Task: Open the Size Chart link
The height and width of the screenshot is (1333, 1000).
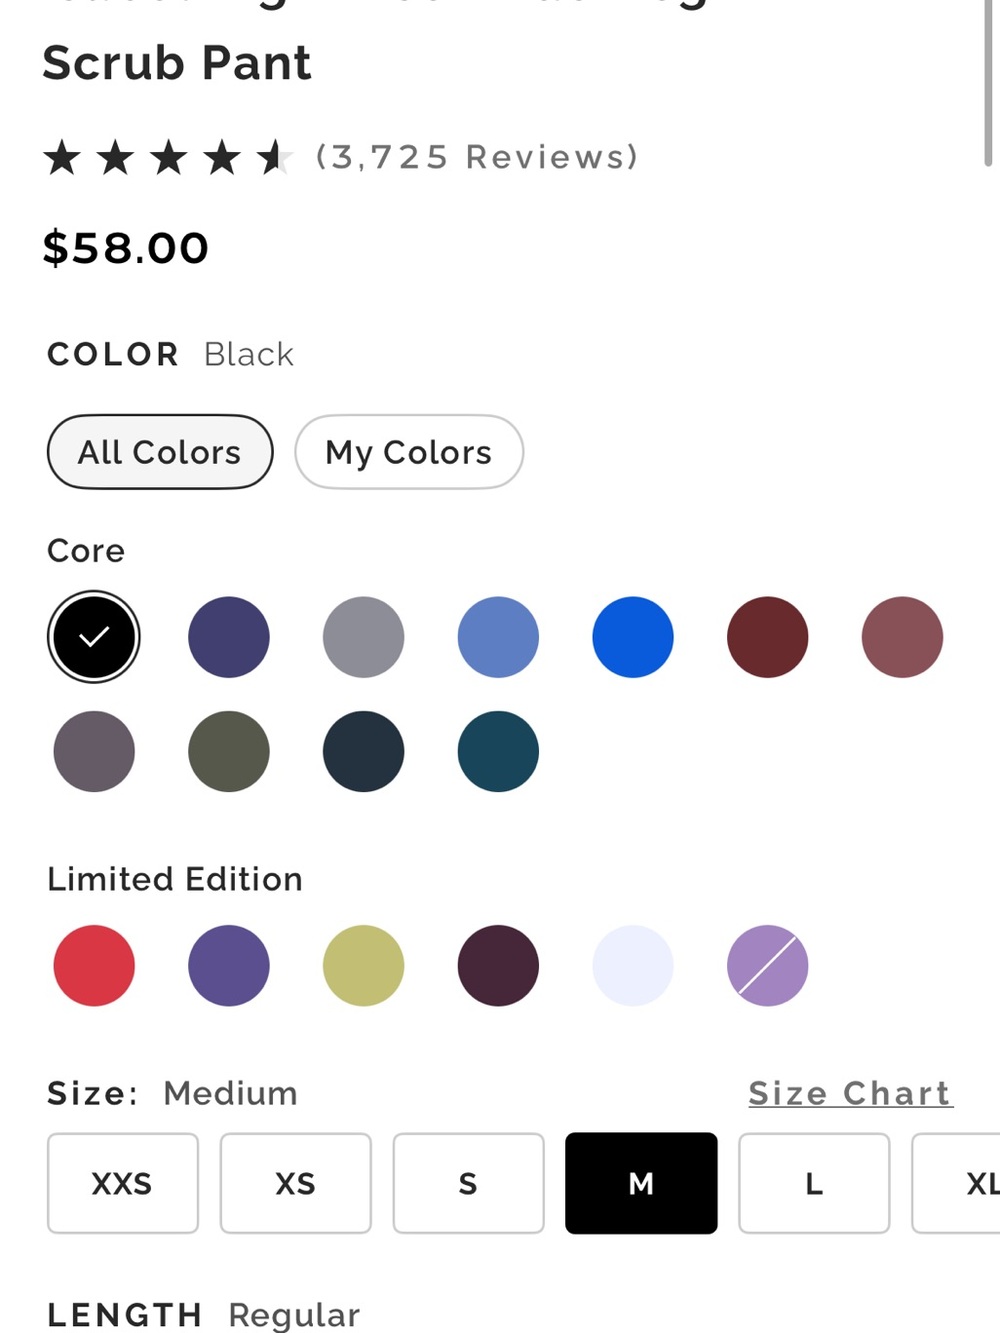Action: (851, 1093)
